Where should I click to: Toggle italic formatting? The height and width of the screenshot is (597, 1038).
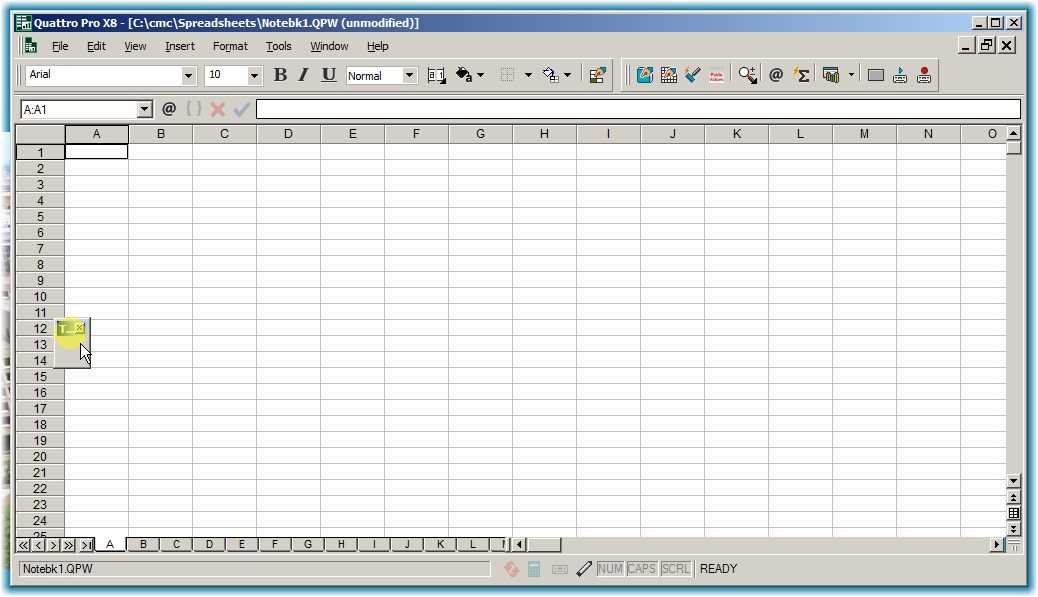[304, 75]
